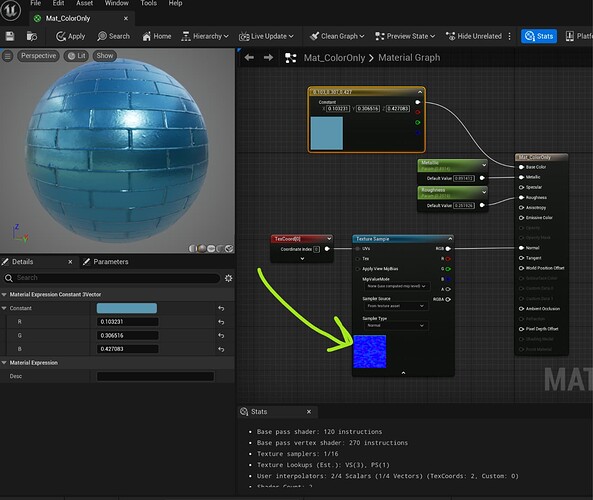Click the RGBA output pin on Texture Sample
Screen dimensions: 593x500
pos(448,300)
